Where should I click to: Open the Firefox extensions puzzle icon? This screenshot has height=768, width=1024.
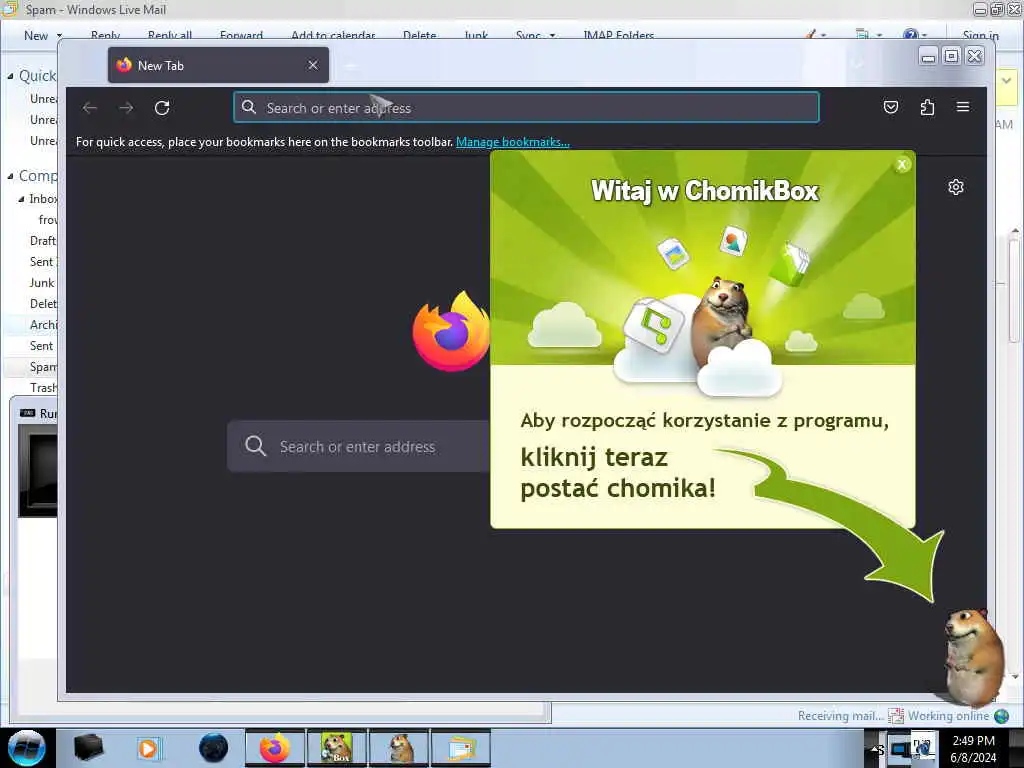[x=927, y=107]
